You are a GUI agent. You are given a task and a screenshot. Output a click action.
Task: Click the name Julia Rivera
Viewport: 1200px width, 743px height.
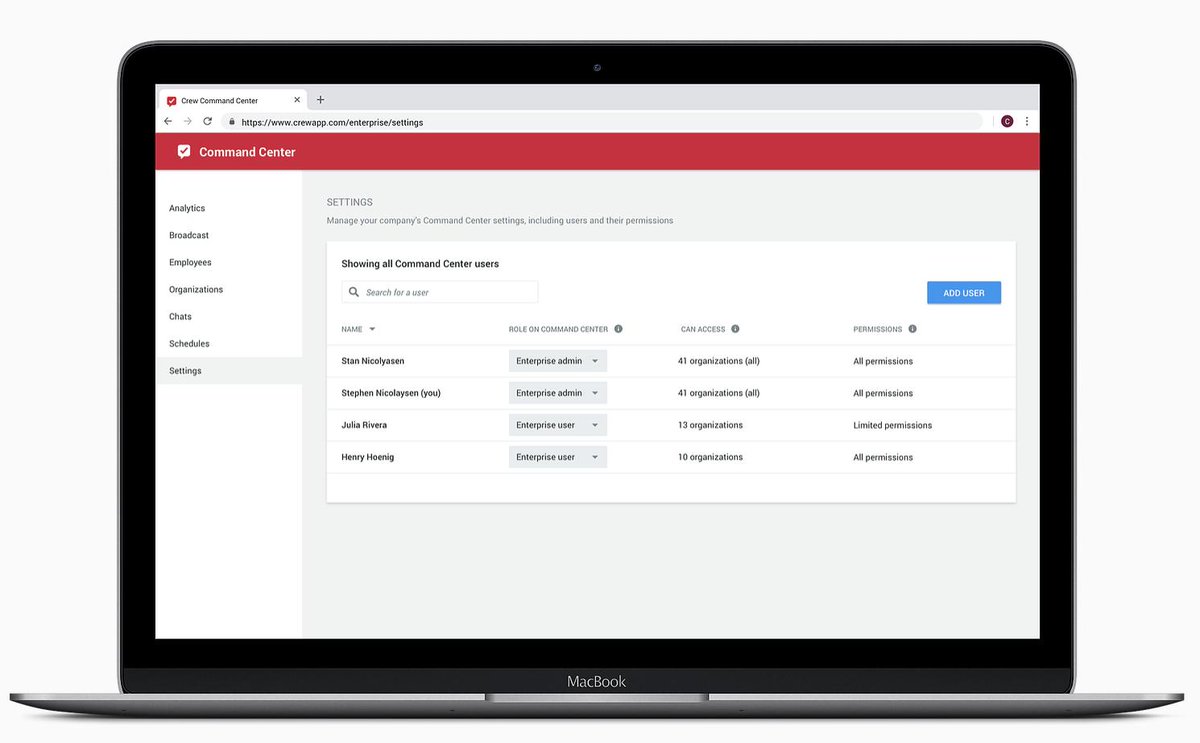[x=364, y=425]
